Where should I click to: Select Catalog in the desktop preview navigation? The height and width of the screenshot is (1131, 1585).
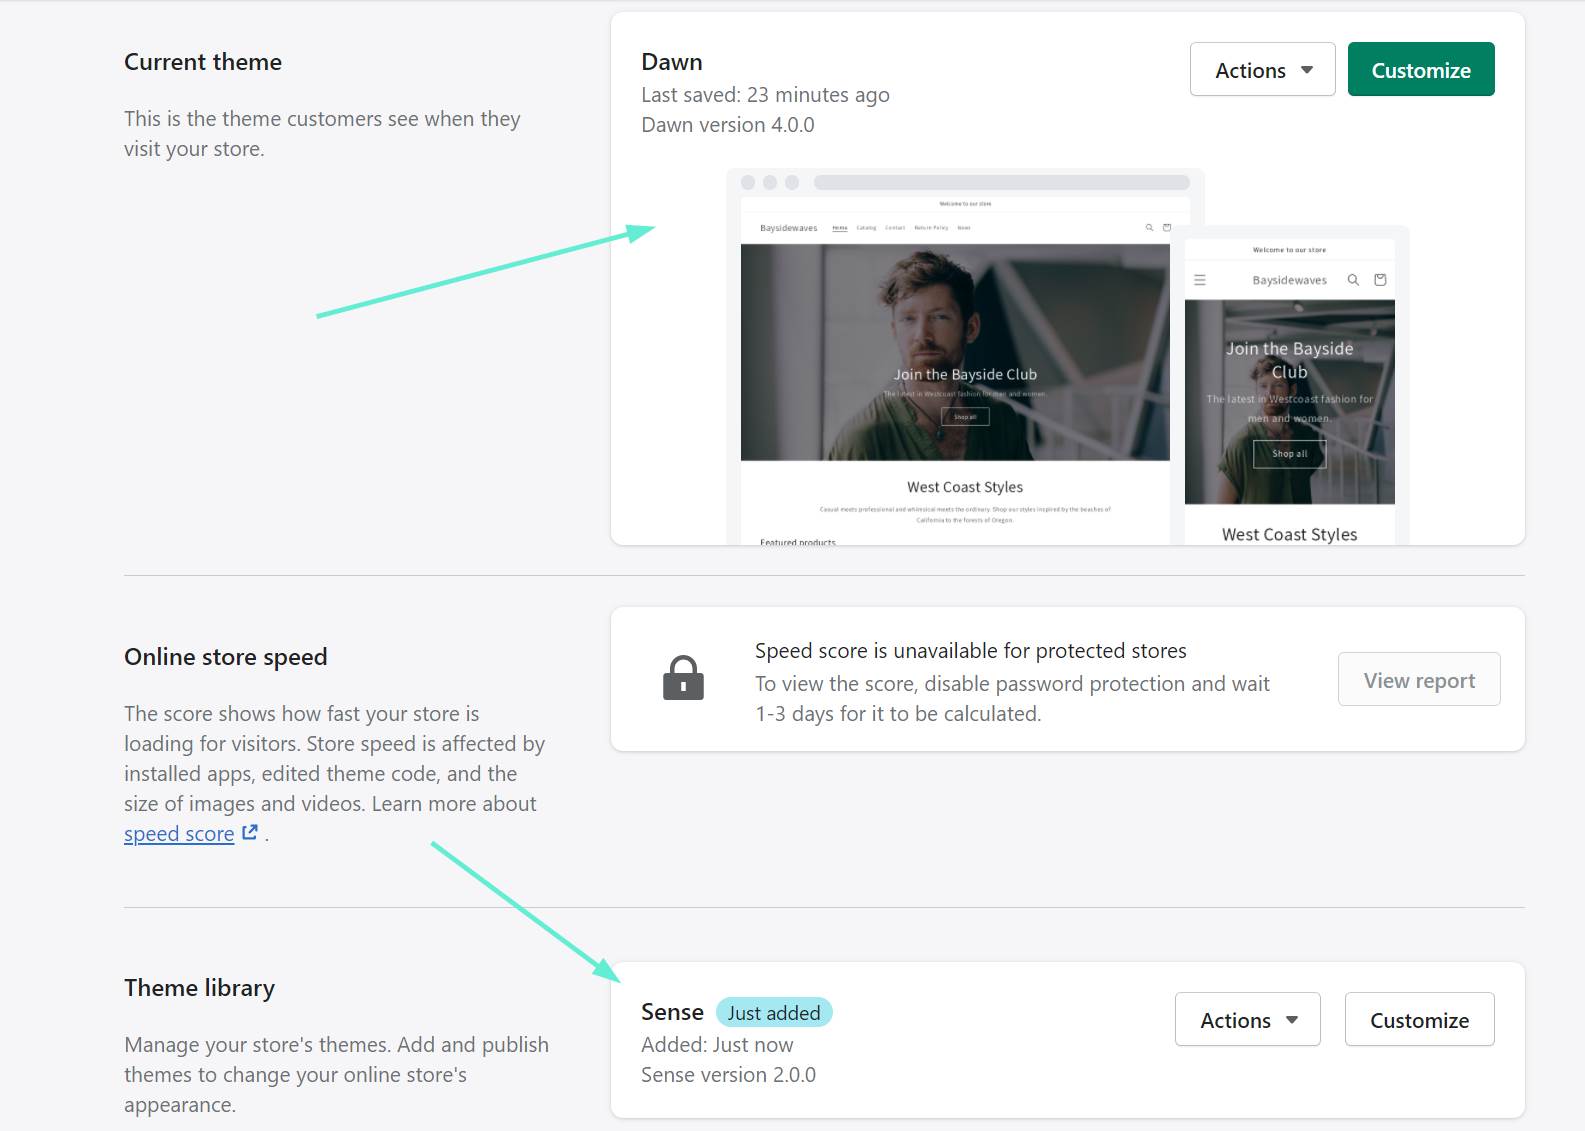point(866,228)
